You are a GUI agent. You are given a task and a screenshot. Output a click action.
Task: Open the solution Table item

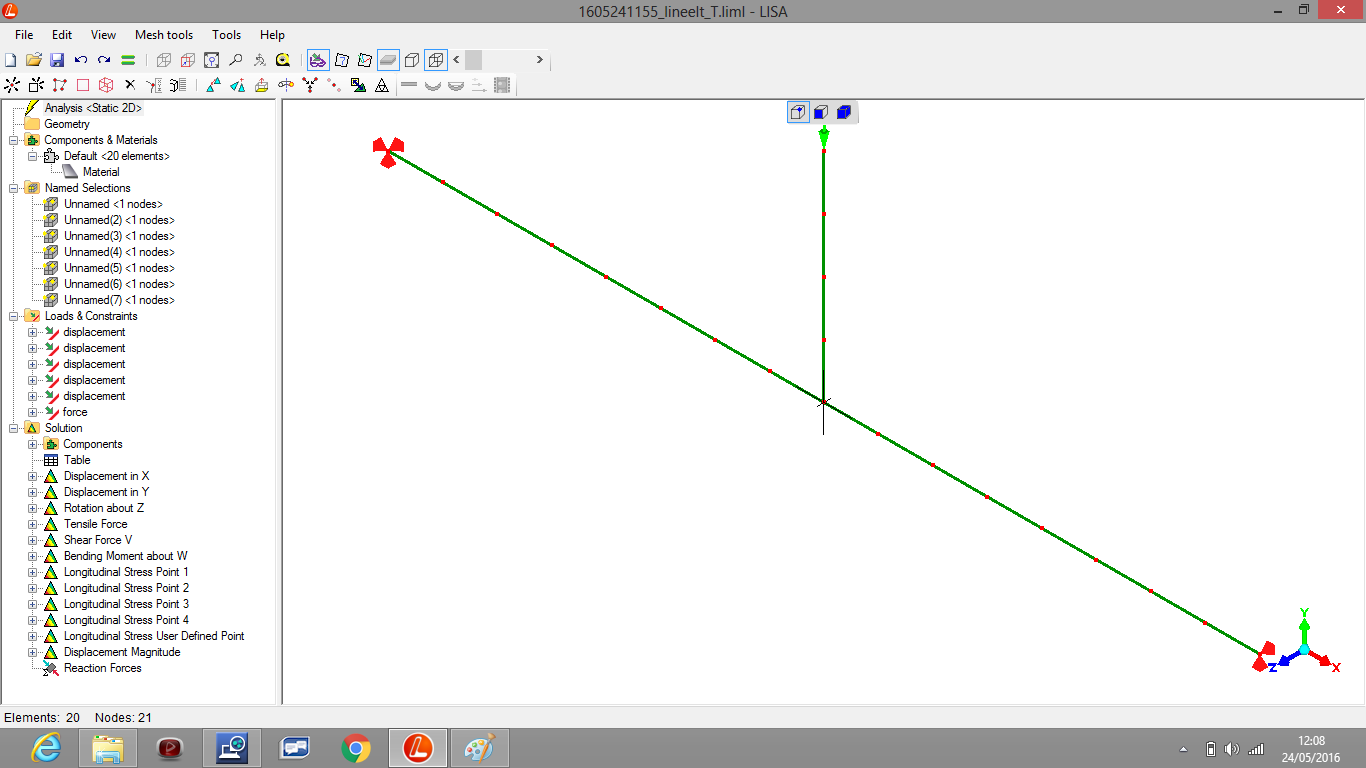coord(77,460)
